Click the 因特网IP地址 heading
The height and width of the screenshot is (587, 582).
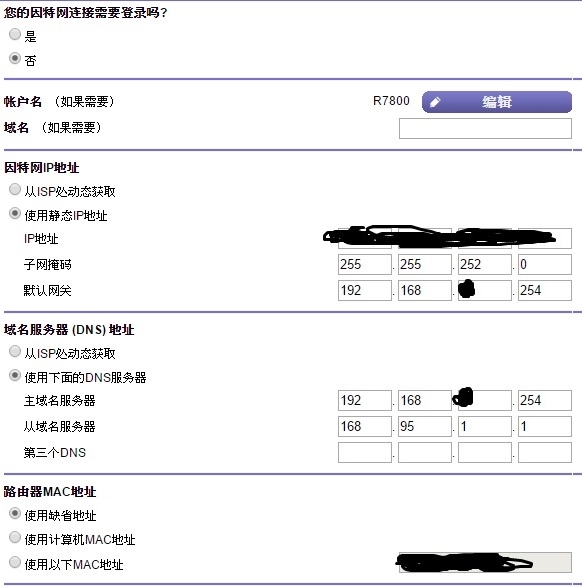tap(42, 167)
